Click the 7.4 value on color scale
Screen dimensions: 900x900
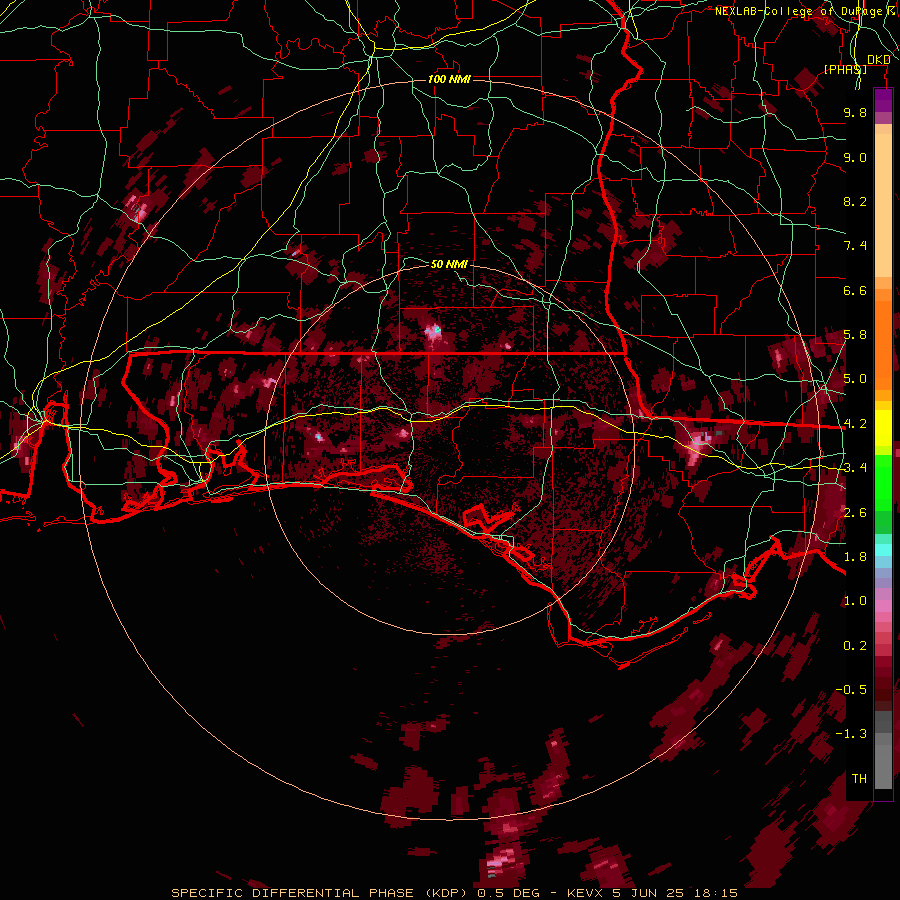[855, 246]
